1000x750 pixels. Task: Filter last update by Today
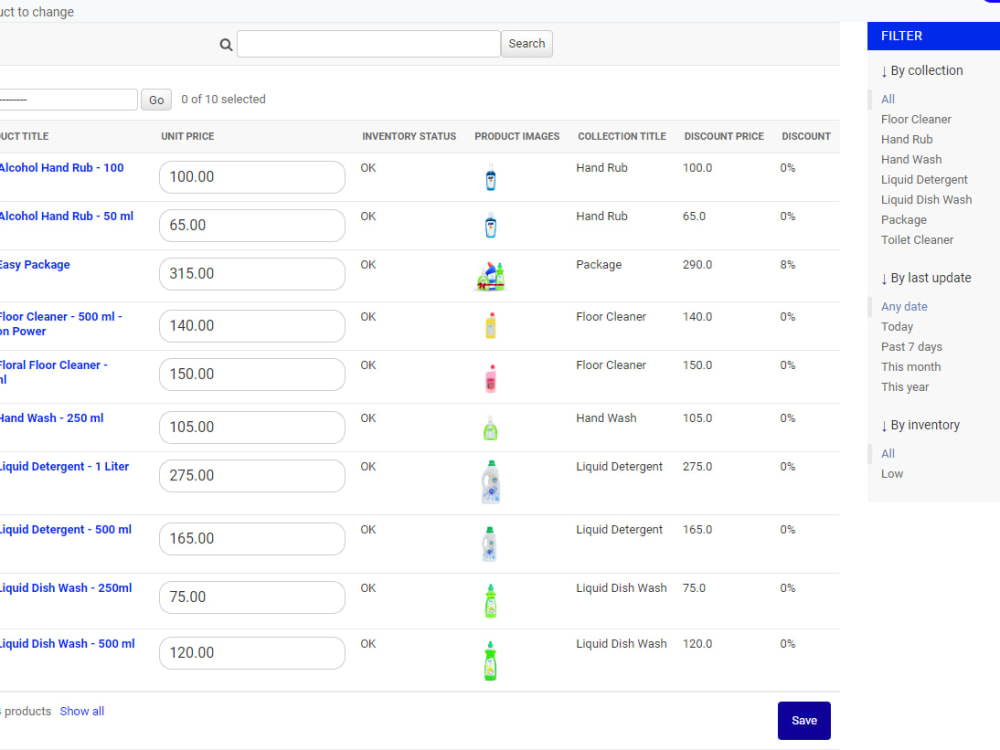pyautogui.click(x=897, y=327)
